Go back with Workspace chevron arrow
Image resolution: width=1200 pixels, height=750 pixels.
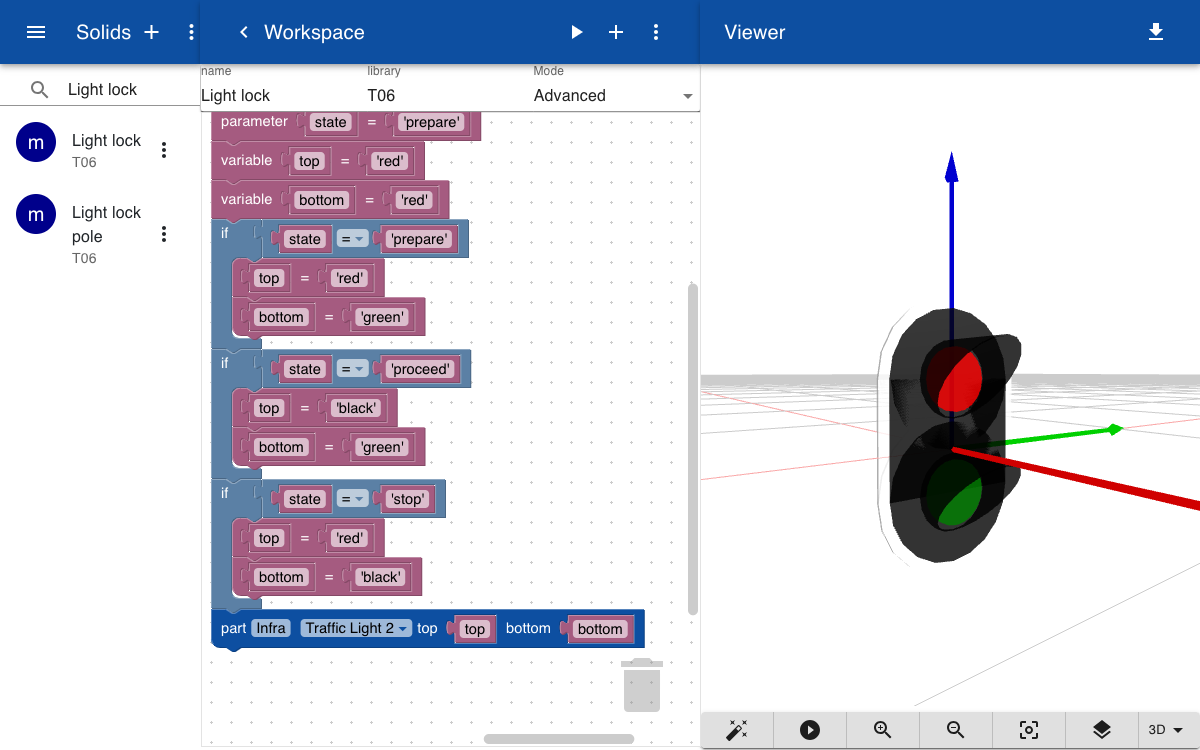[x=243, y=32]
